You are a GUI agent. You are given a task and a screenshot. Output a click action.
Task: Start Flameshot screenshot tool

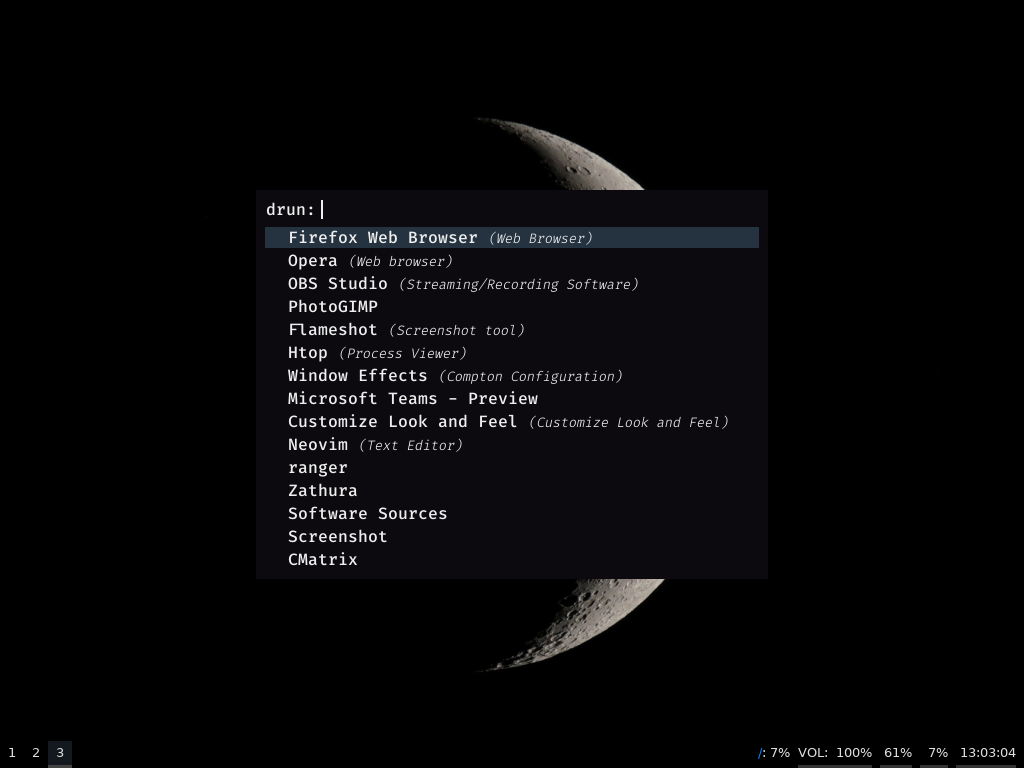point(511,329)
